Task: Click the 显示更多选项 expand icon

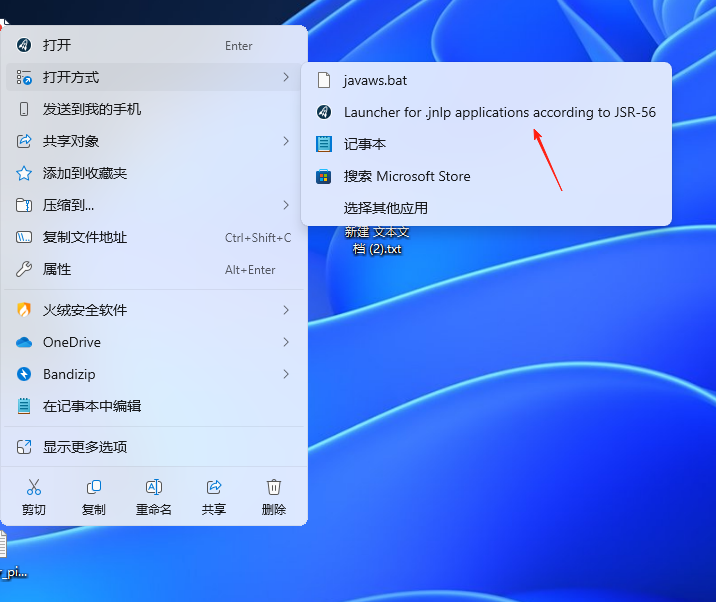Action: [24, 447]
